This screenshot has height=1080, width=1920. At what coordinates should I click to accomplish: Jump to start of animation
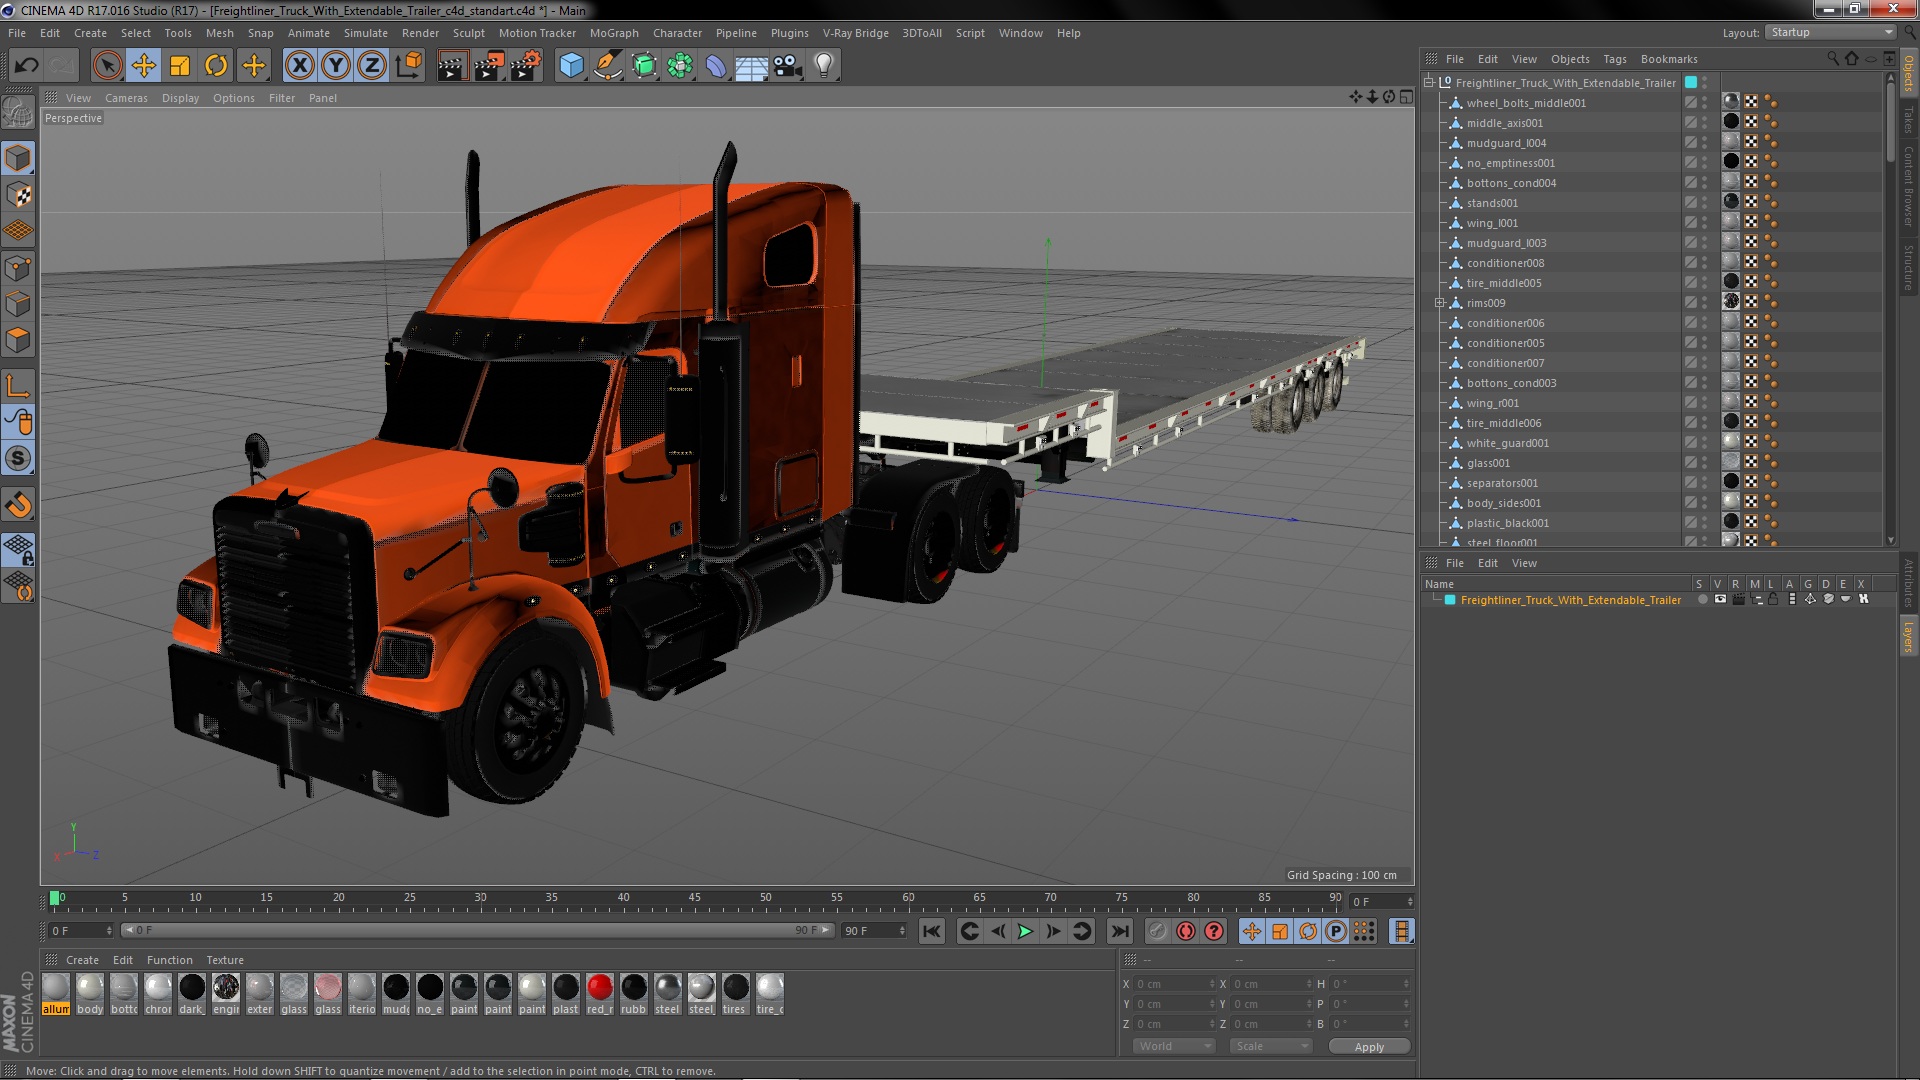tap(932, 931)
